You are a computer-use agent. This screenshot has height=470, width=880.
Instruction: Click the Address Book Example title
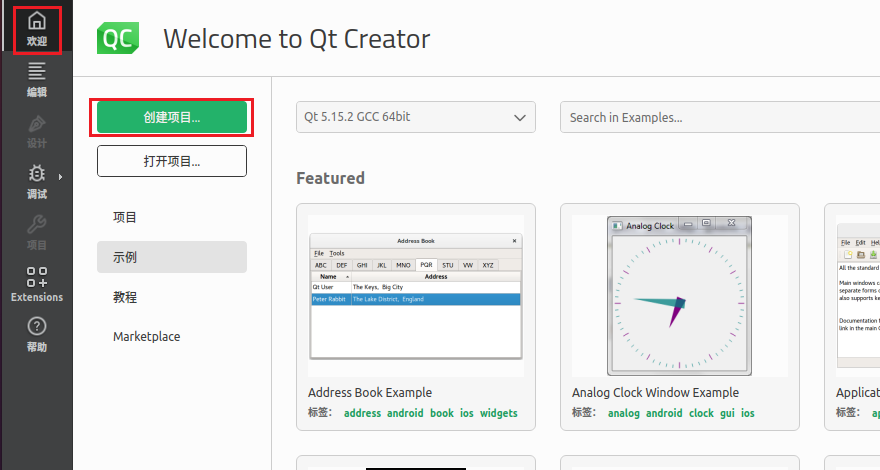[x=370, y=393]
